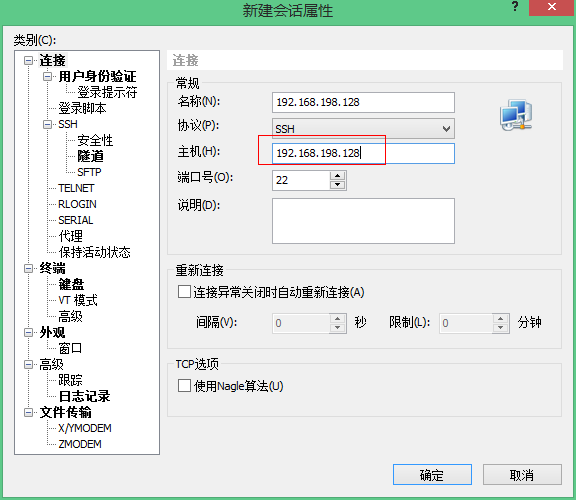Select 保持活动状态 tree item
This screenshot has width=576, height=500.
click(x=94, y=252)
